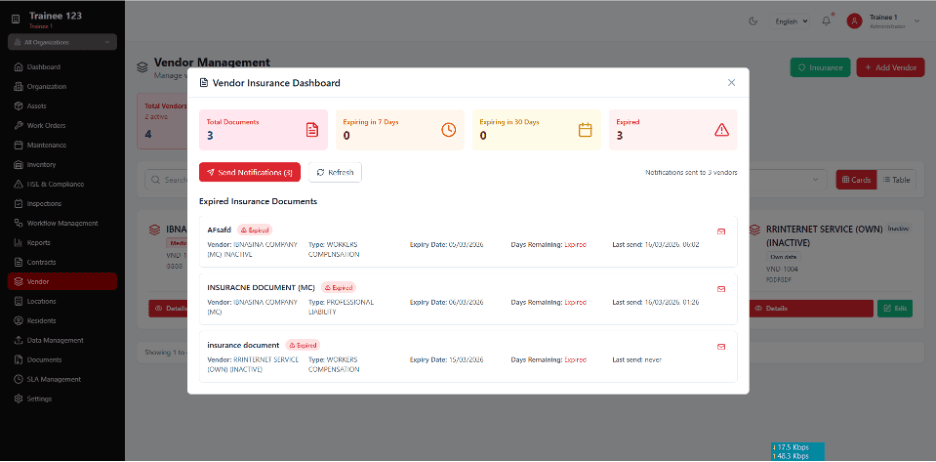
Task: Click the clock icon in Expiring in 7 Days
Action: pos(448,130)
